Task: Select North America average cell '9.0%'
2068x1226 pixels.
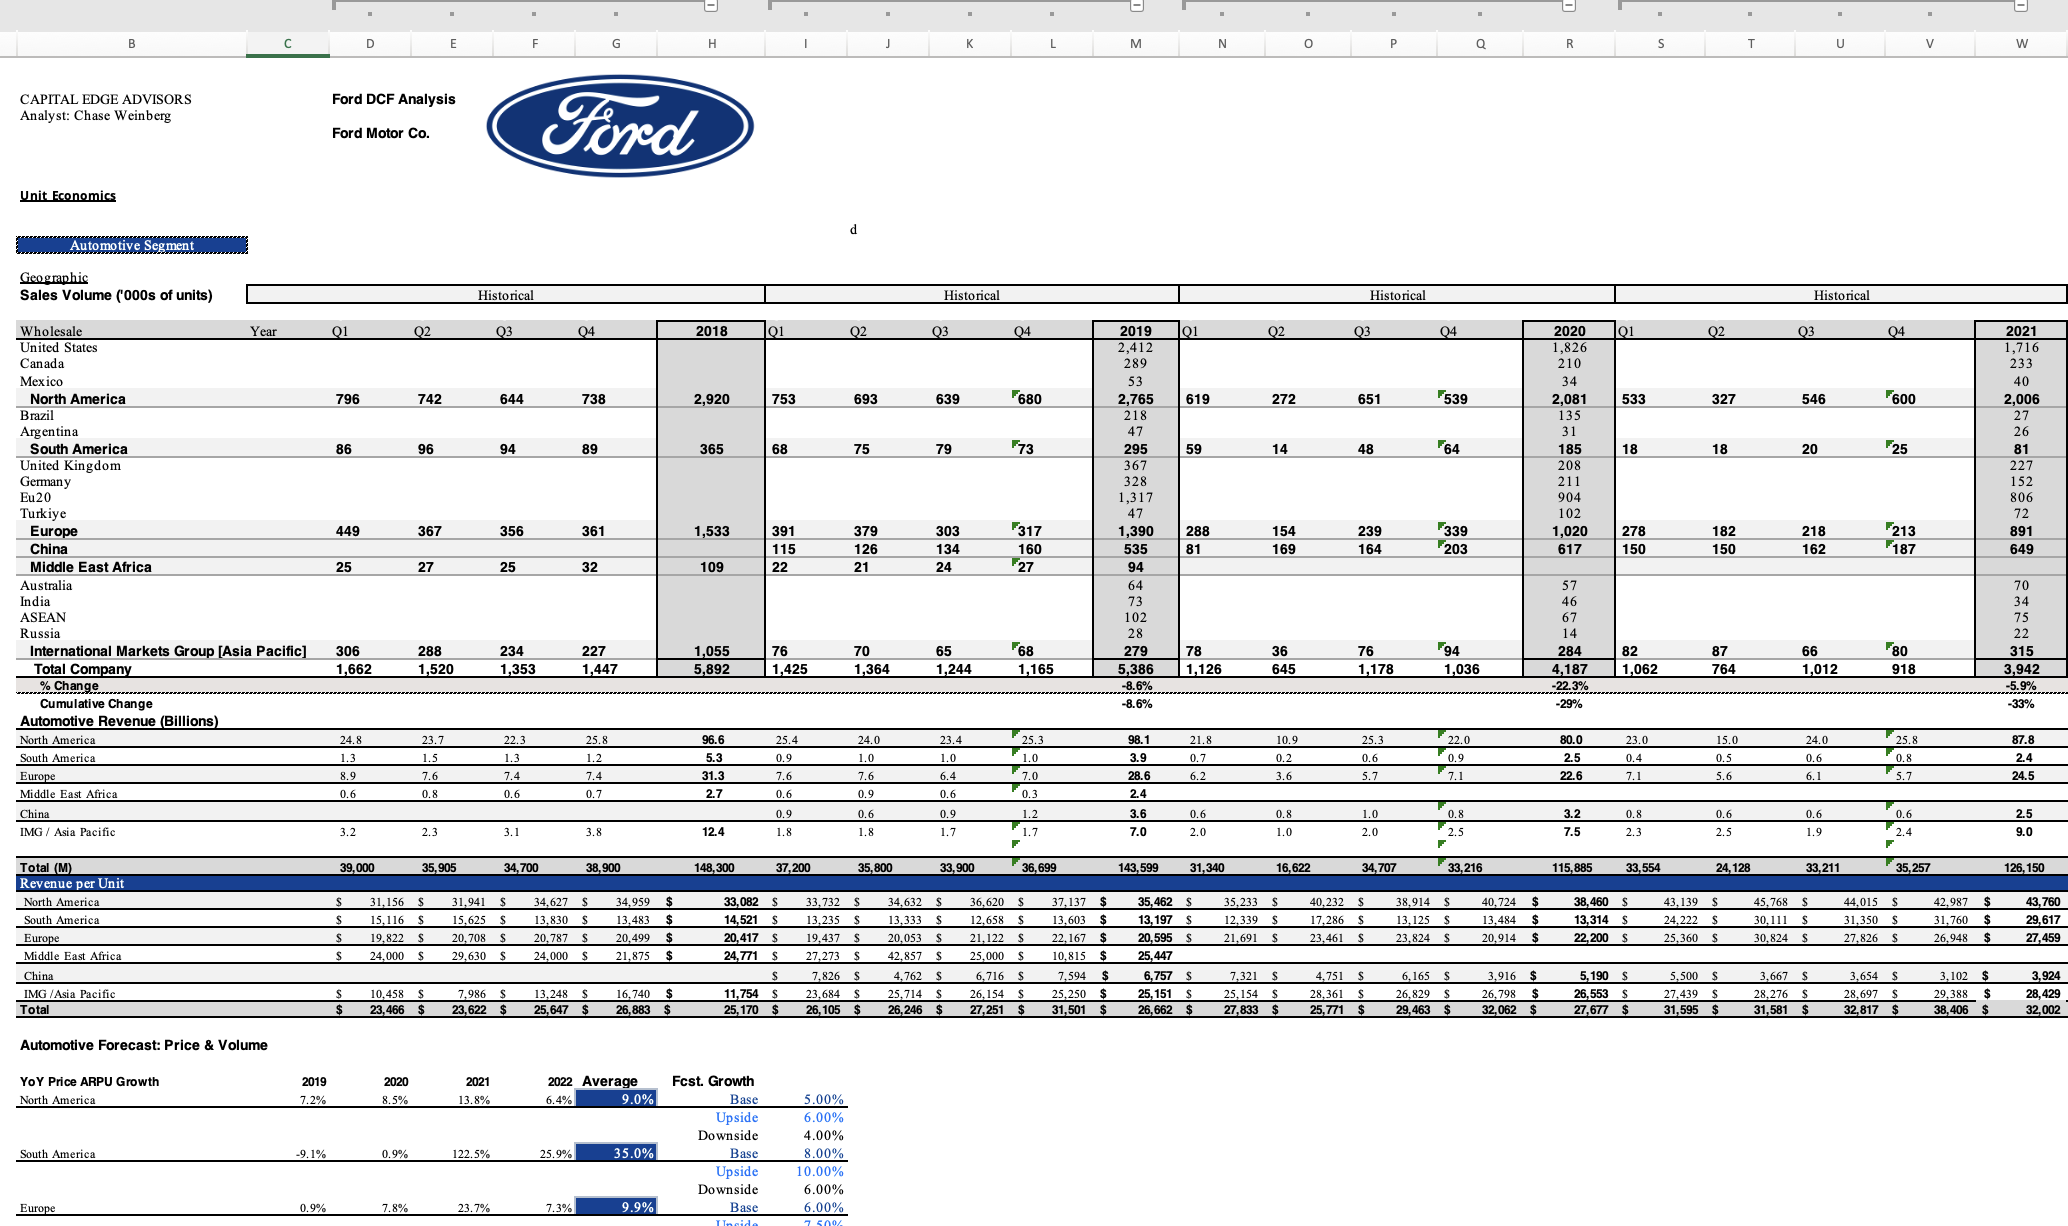Action: pos(616,1099)
